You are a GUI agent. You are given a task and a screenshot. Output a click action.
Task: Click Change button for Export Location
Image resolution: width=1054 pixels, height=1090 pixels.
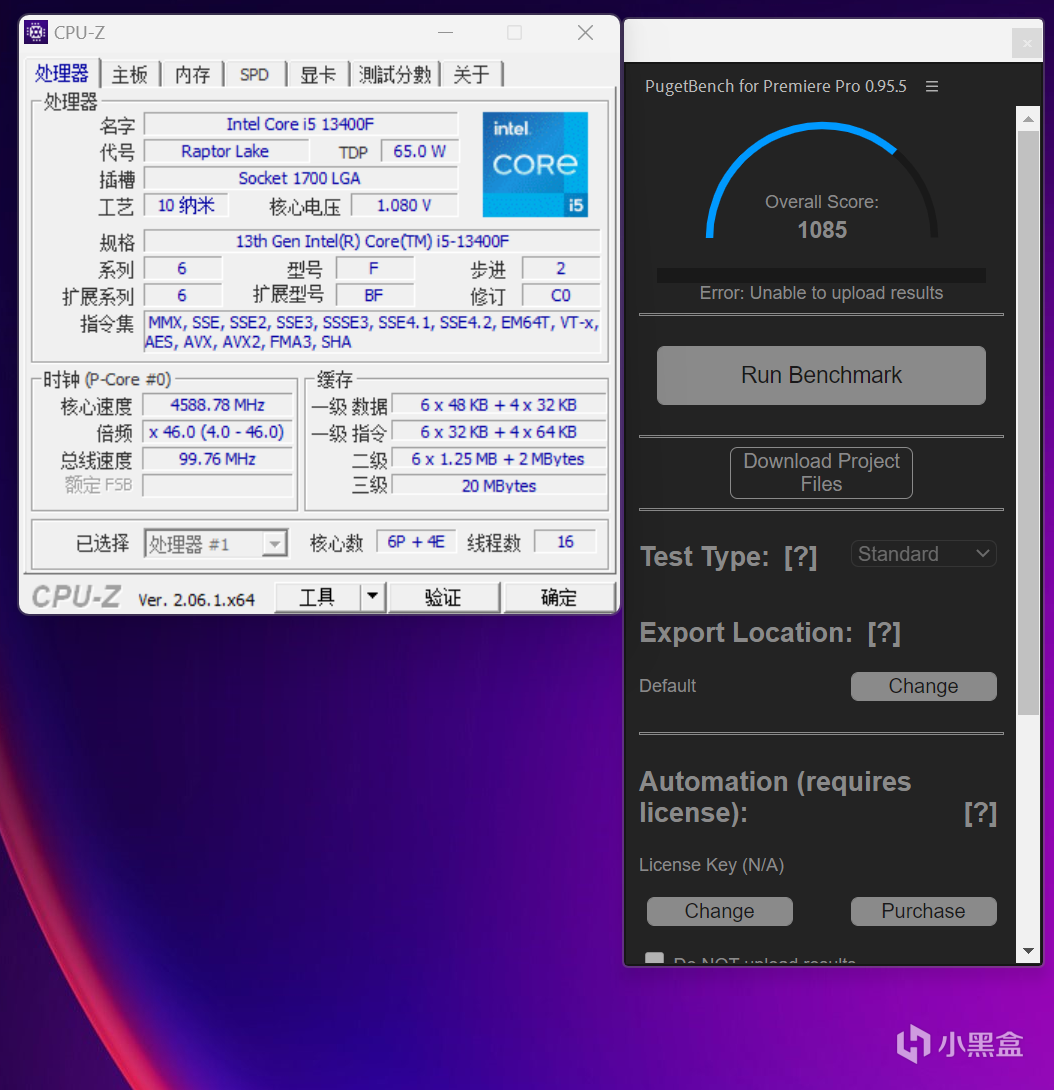[x=923, y=686]
